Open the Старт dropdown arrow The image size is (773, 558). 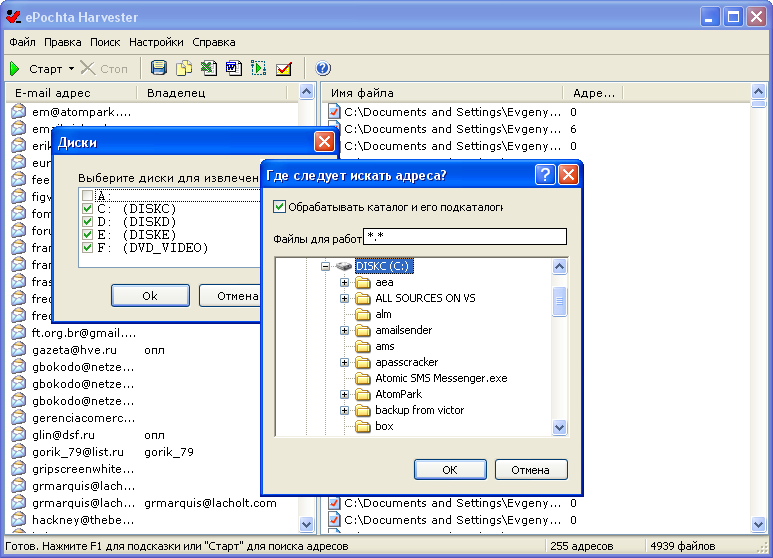tap(71, 69)
